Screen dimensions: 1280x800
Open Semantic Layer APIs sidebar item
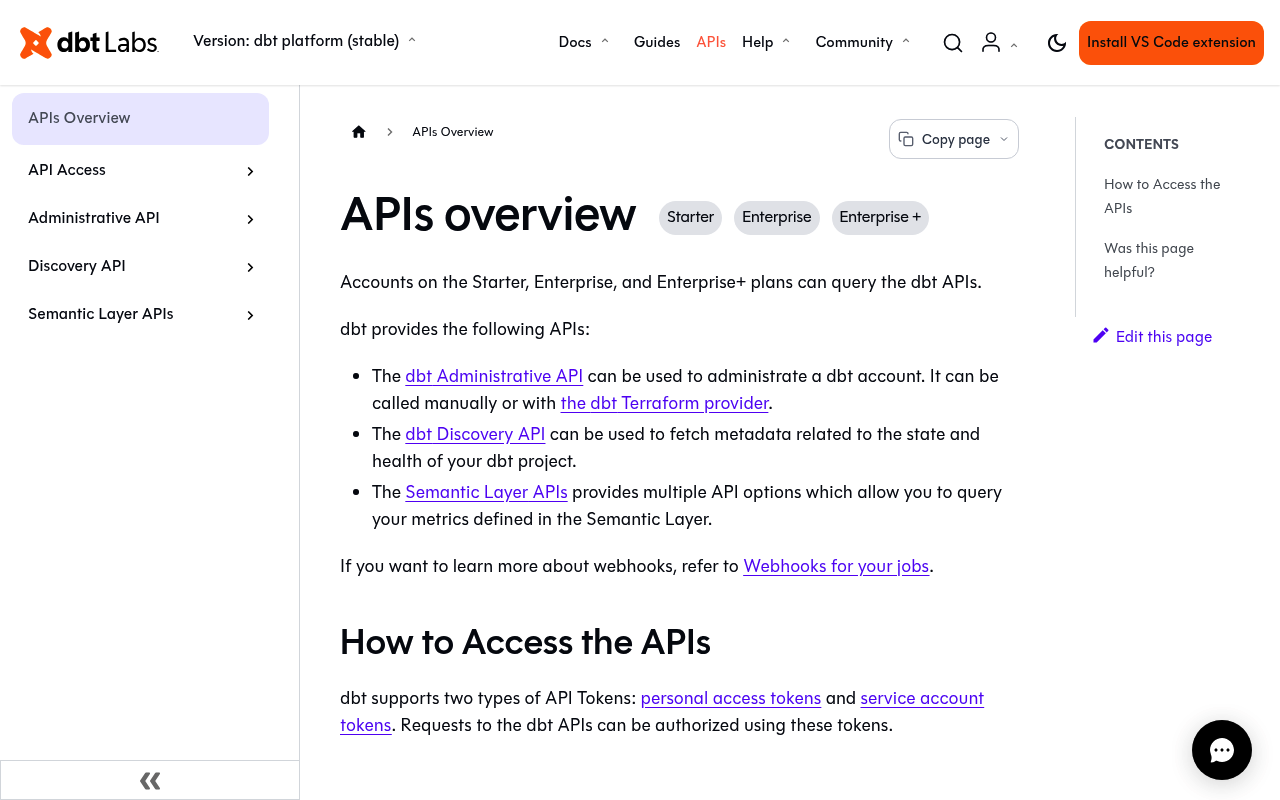click(x=101, y=314)
